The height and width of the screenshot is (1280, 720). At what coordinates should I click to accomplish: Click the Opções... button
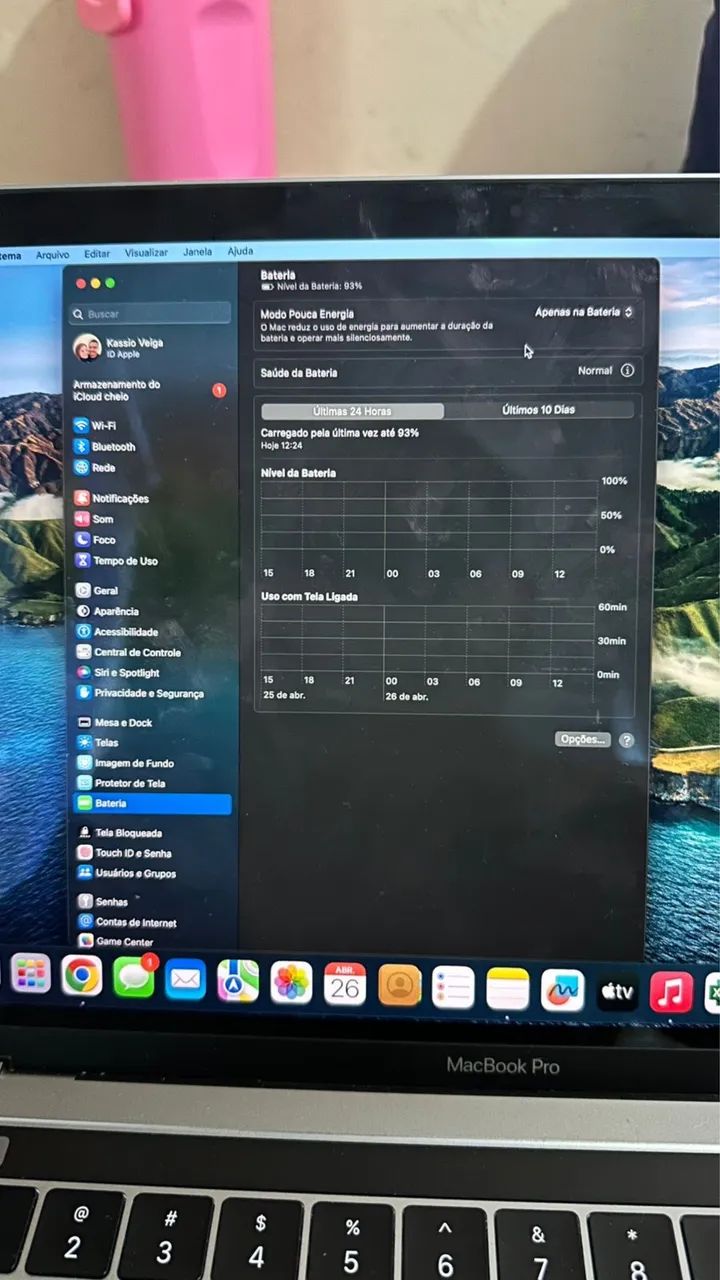point(583,740)
